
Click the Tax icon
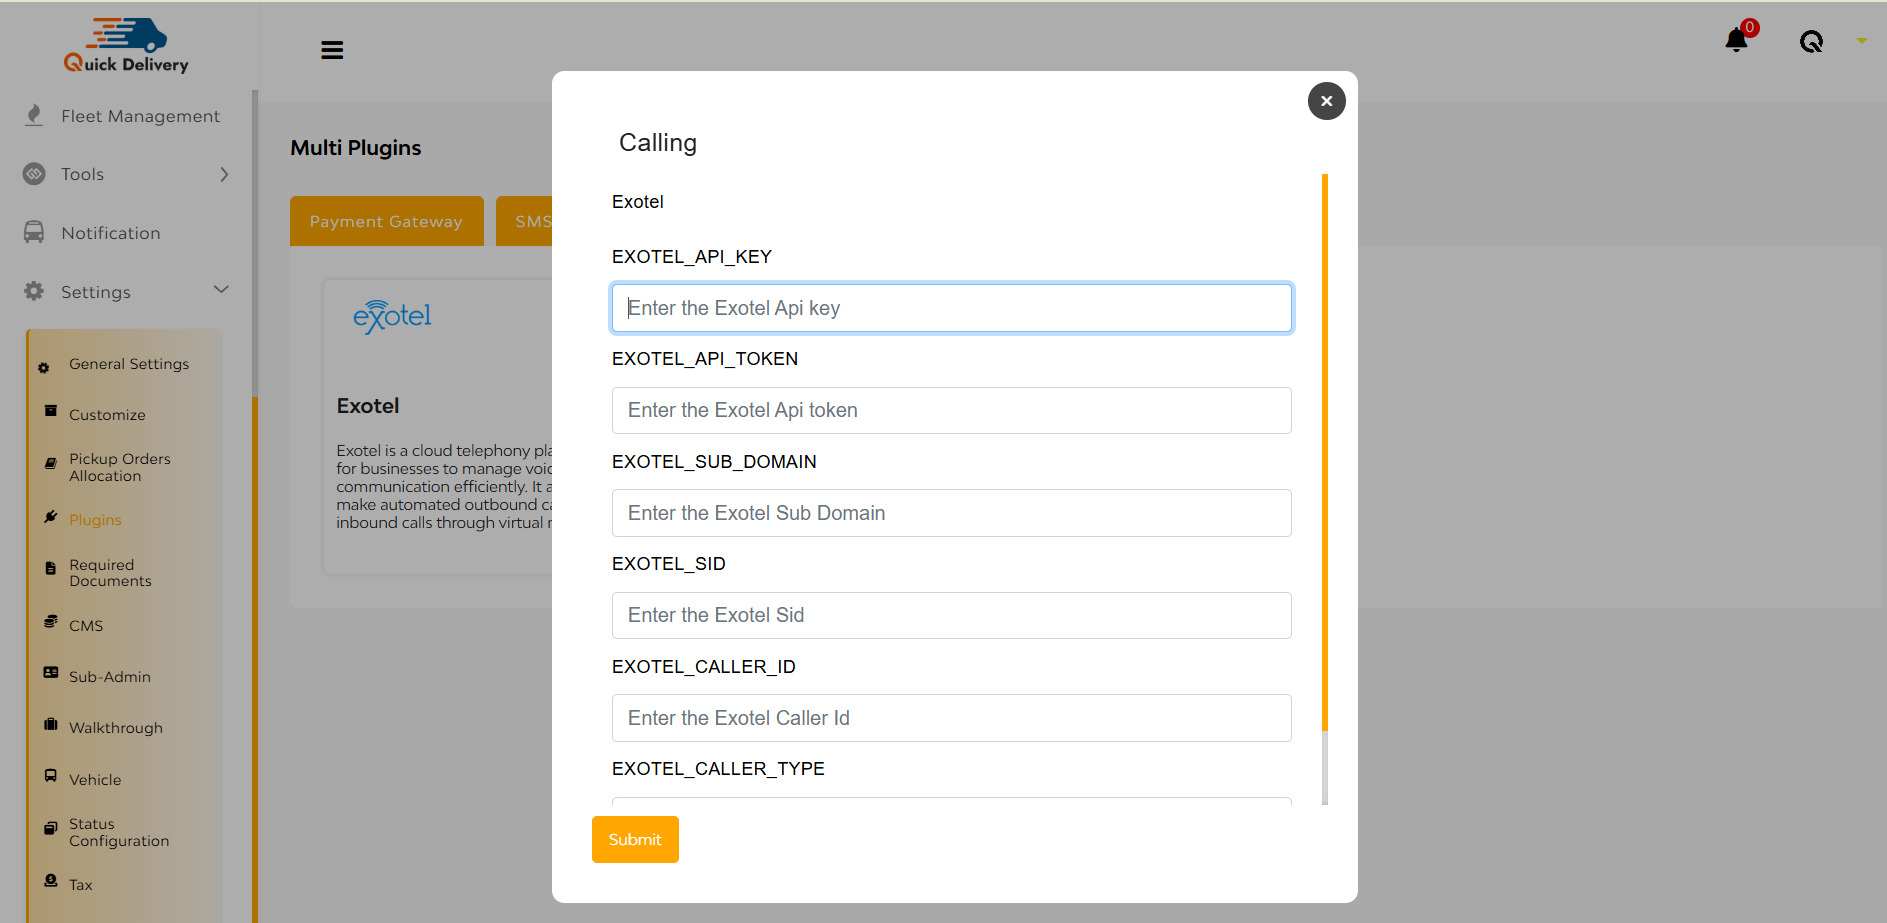(50, 880)
